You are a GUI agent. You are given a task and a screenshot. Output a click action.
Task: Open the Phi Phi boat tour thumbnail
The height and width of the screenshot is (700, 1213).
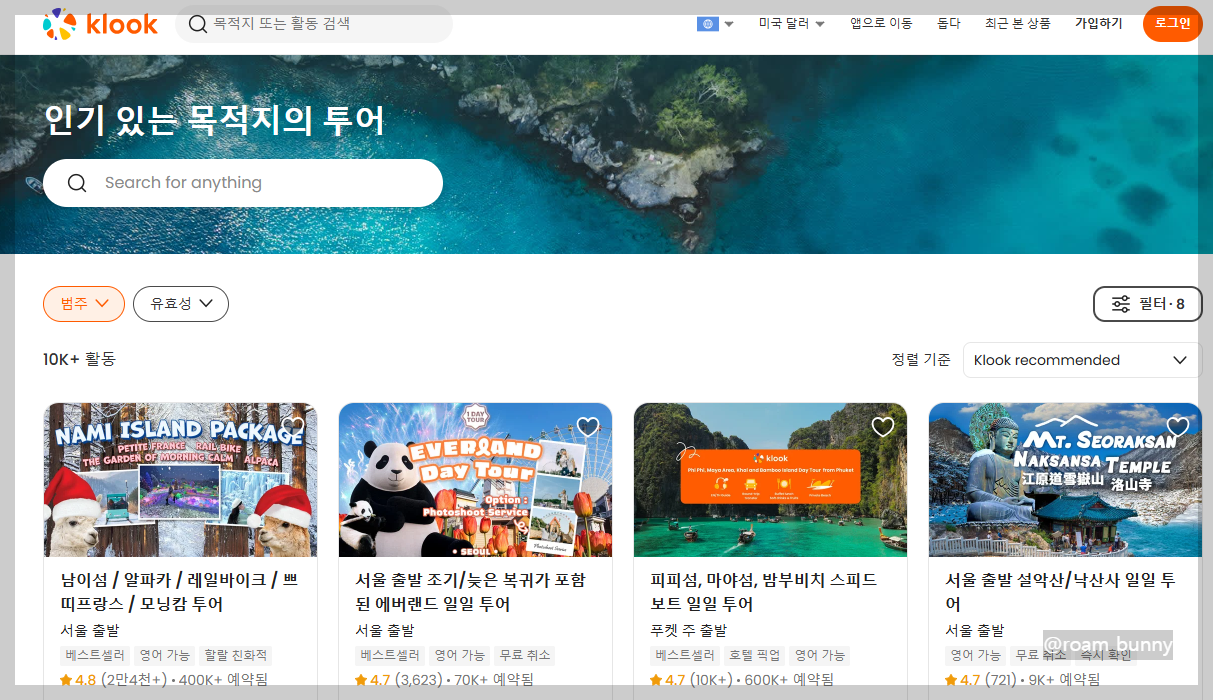pyautogui.click(x=770, y=480)
